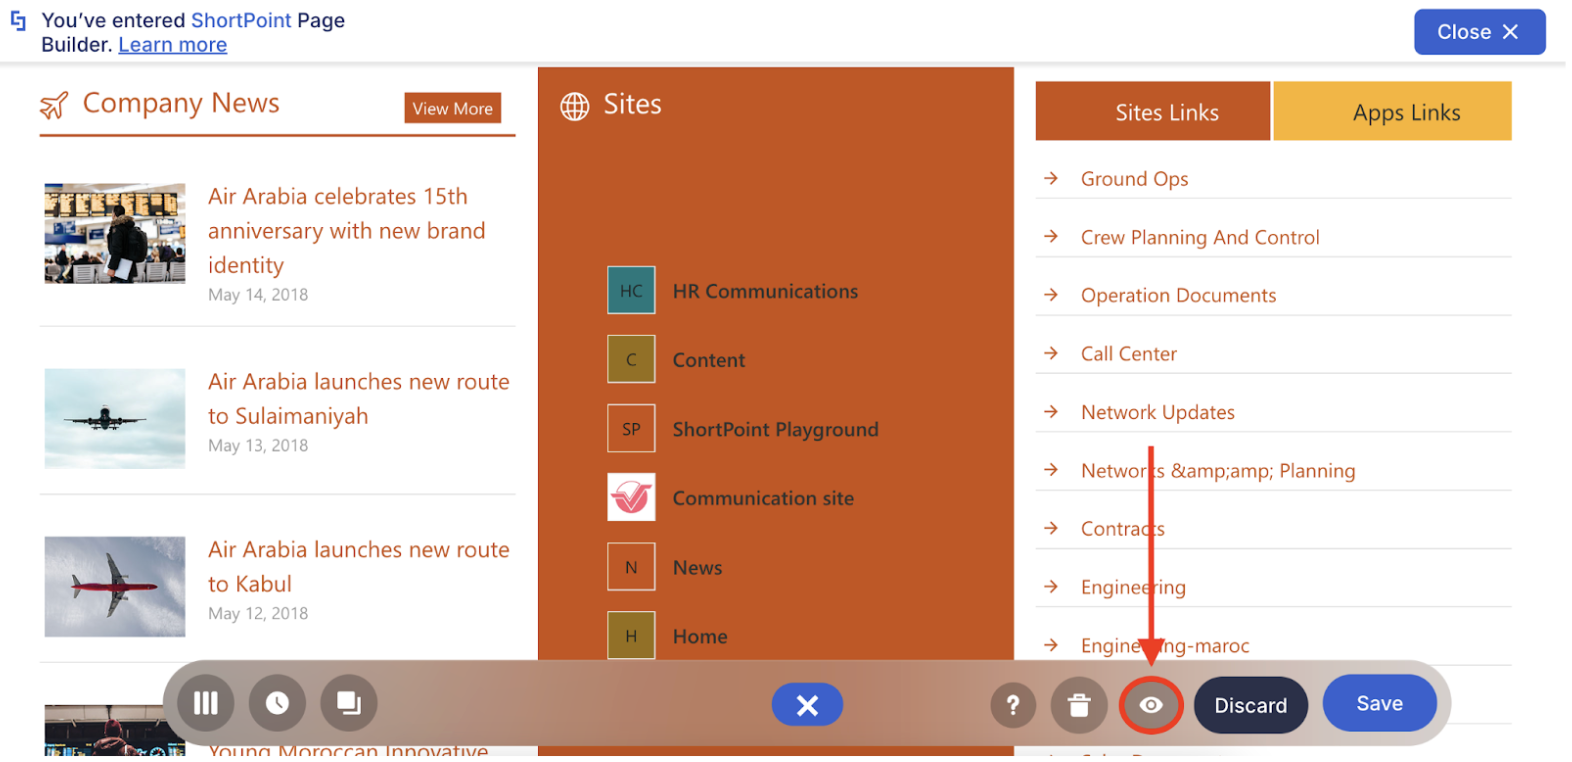Click the ShortPoint logo icon in banner
The width and height of the screenshot is (1572, 762).
pos(18,21)
